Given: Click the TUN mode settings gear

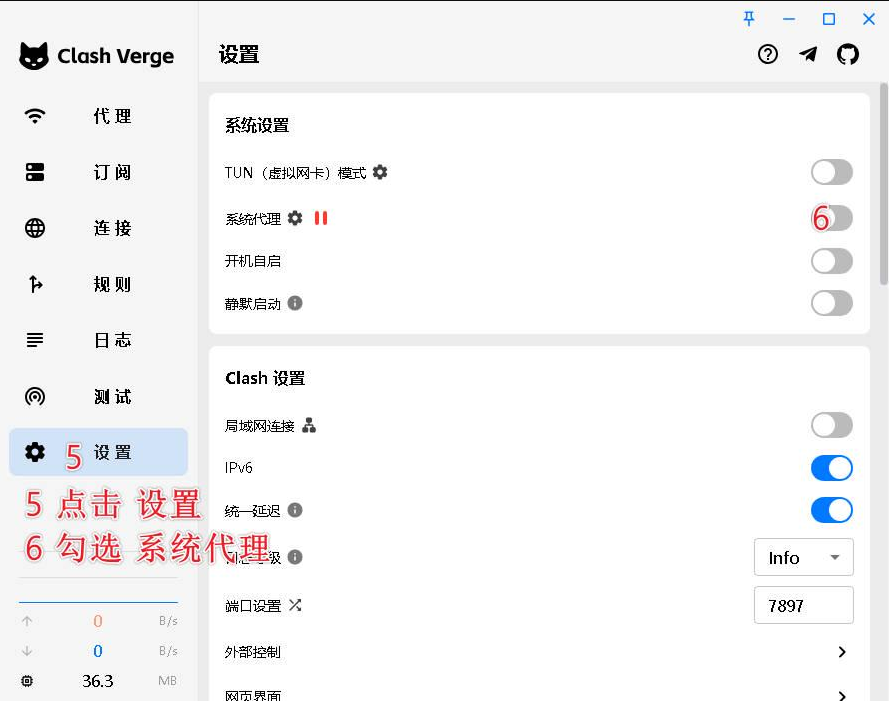Looking at the screenshot, I should click(380, 172).
